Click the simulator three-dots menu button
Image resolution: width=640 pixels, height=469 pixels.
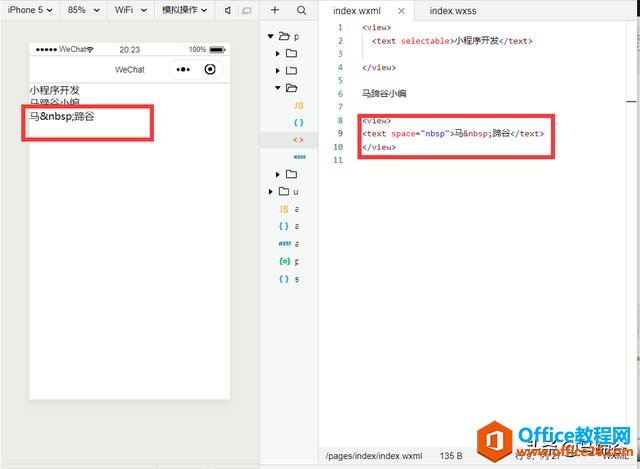click(183, 69)
